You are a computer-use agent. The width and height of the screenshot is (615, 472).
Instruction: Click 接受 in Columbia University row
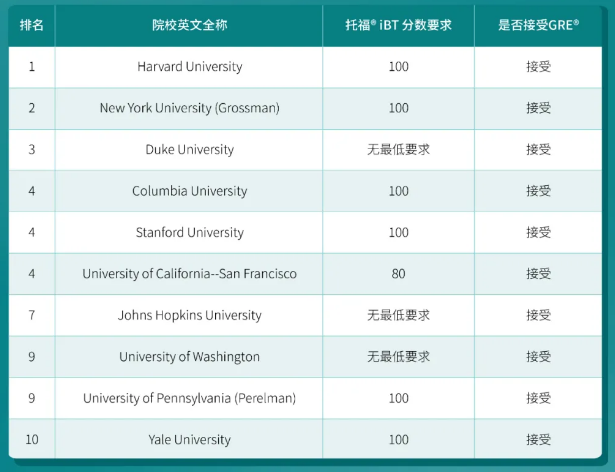click(539, 191)
